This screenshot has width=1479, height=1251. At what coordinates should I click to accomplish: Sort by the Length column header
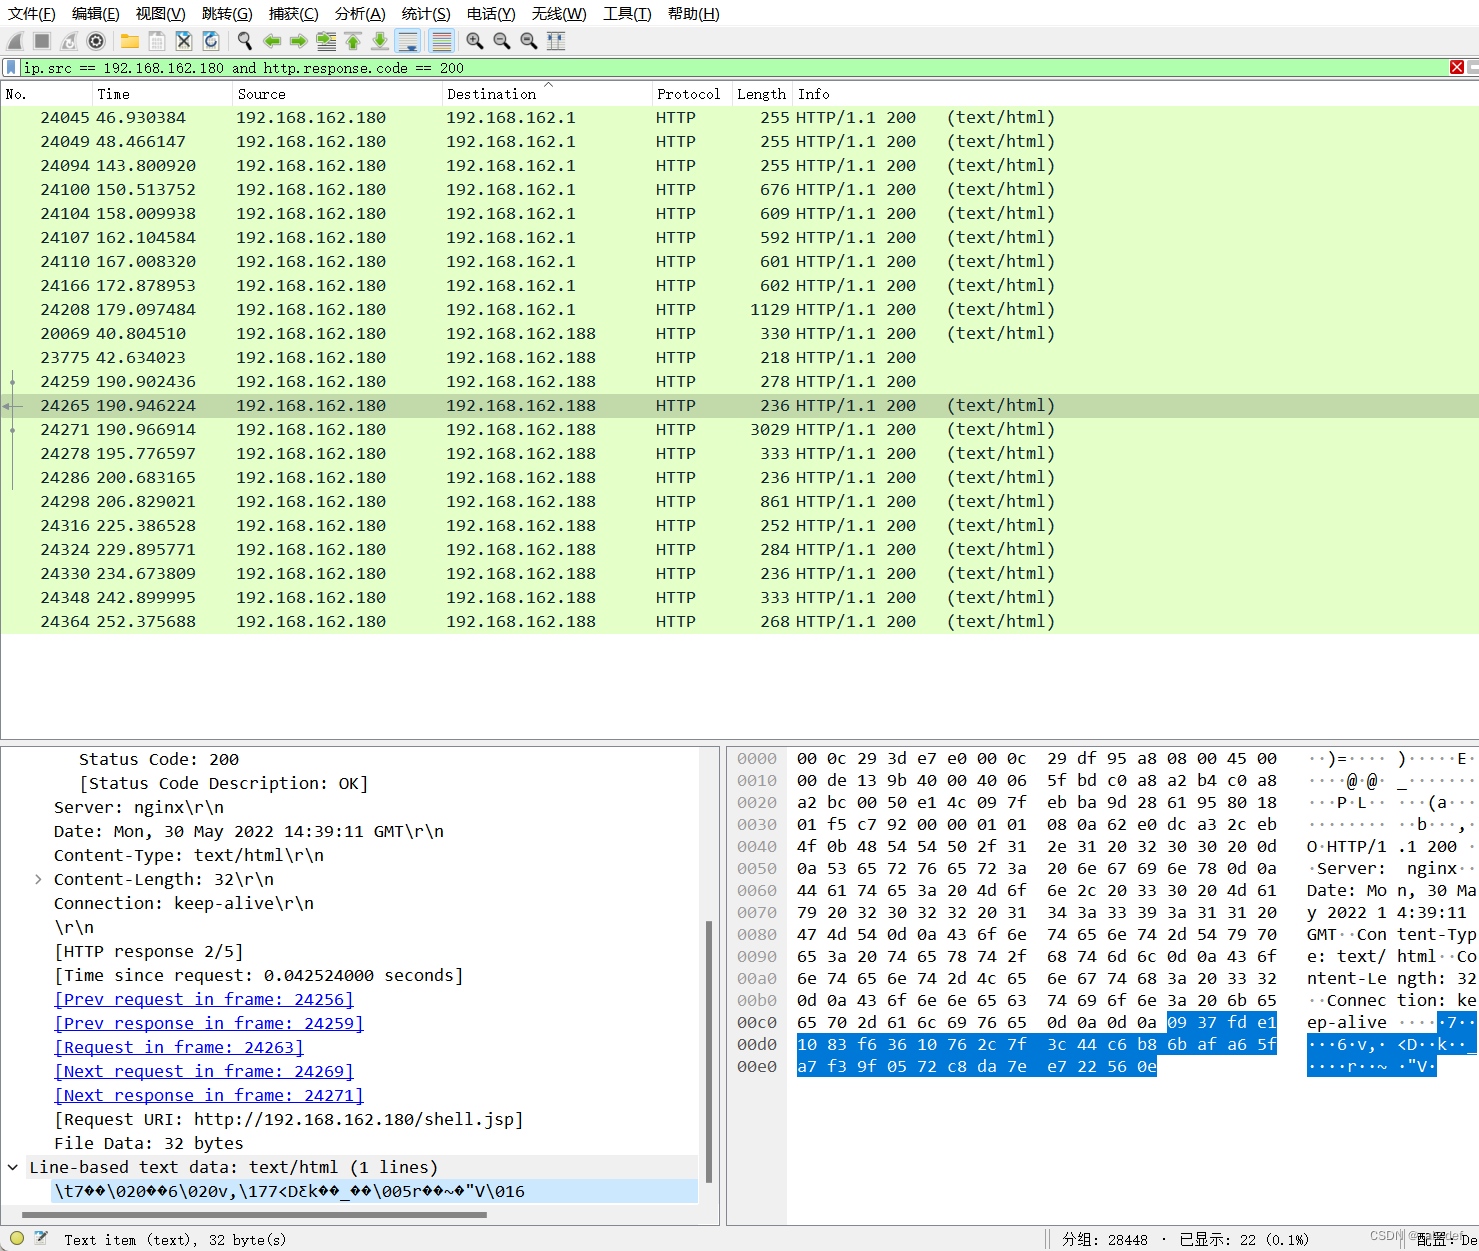[x=762, y=94]
